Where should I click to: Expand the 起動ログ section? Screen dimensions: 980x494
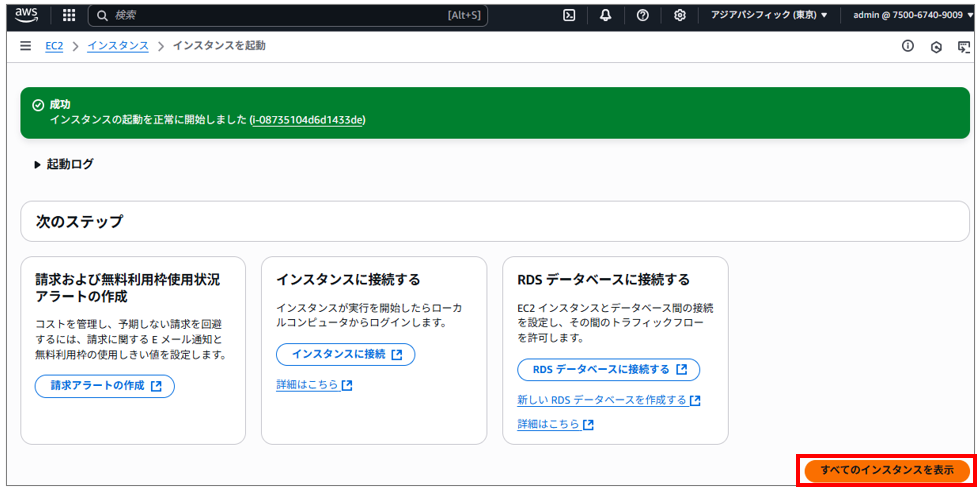point(64,164)
